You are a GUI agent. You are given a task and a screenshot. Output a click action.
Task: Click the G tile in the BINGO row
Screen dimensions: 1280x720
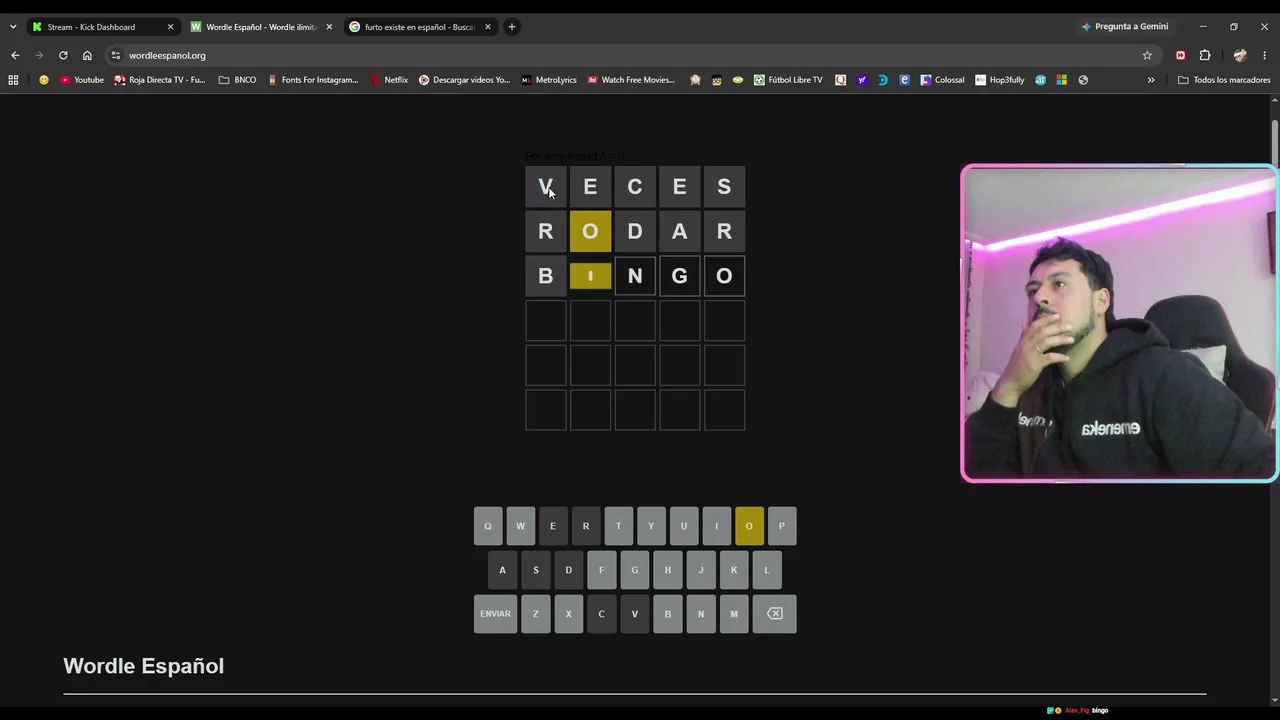(679, 276)
